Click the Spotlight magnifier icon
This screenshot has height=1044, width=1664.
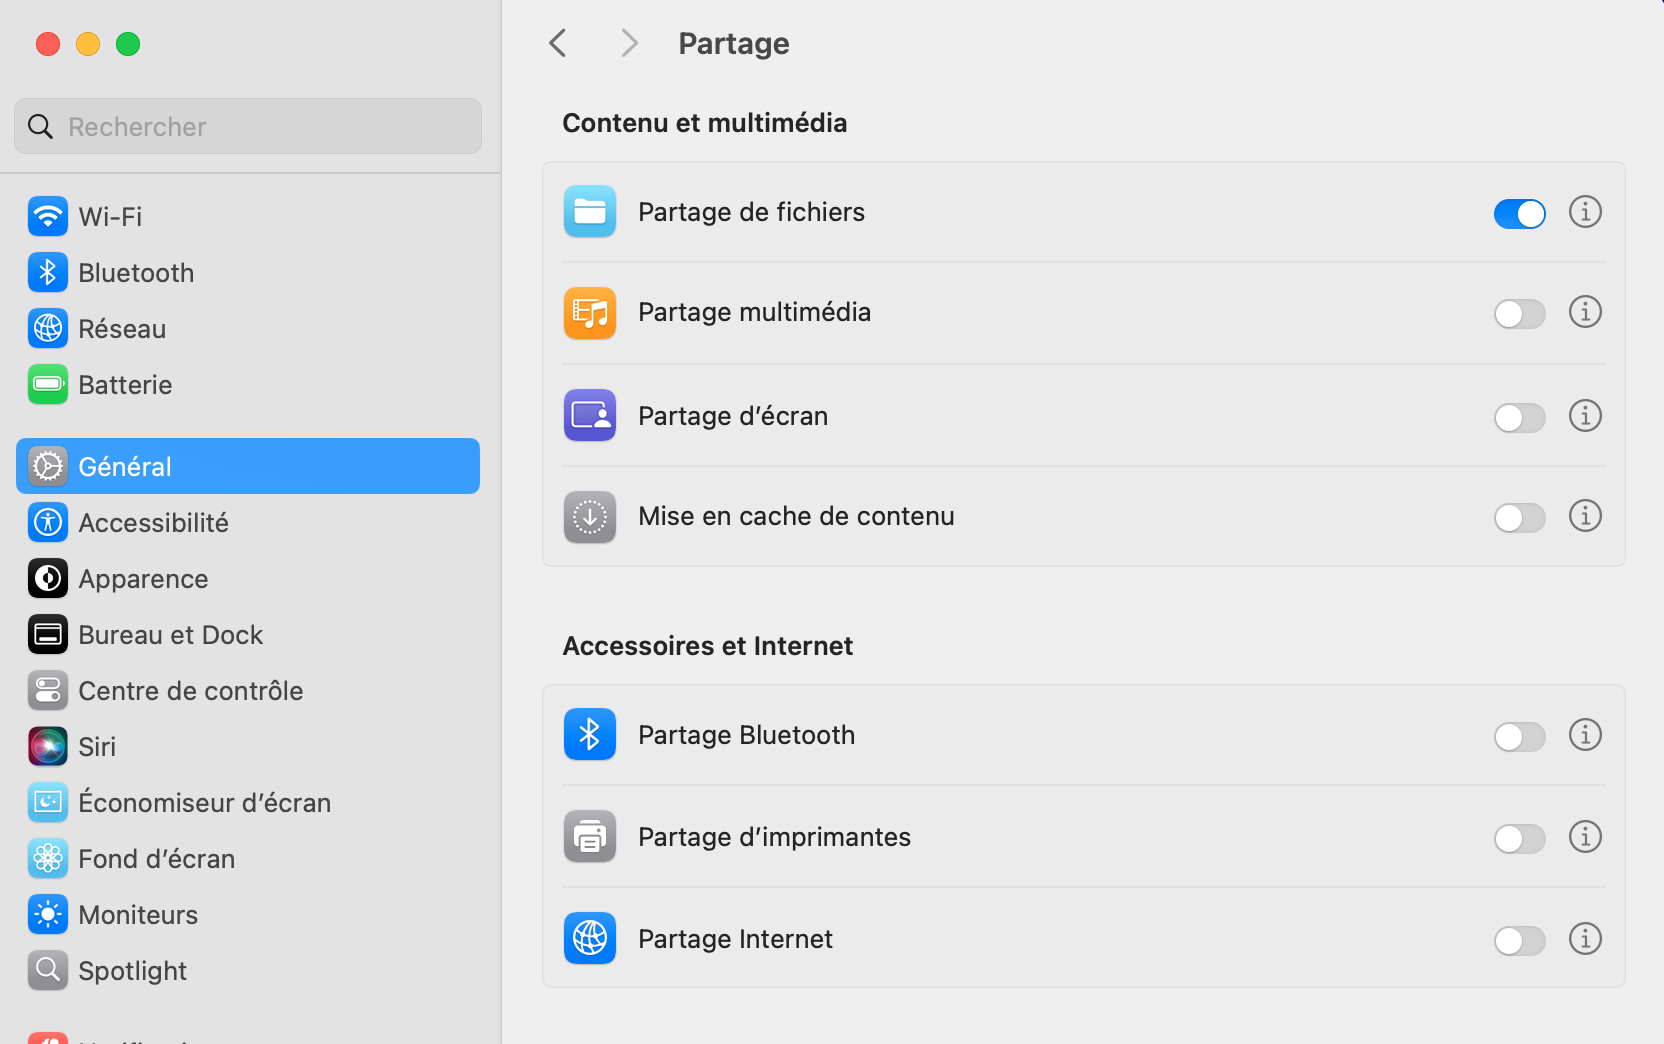(x=48, y=970)
